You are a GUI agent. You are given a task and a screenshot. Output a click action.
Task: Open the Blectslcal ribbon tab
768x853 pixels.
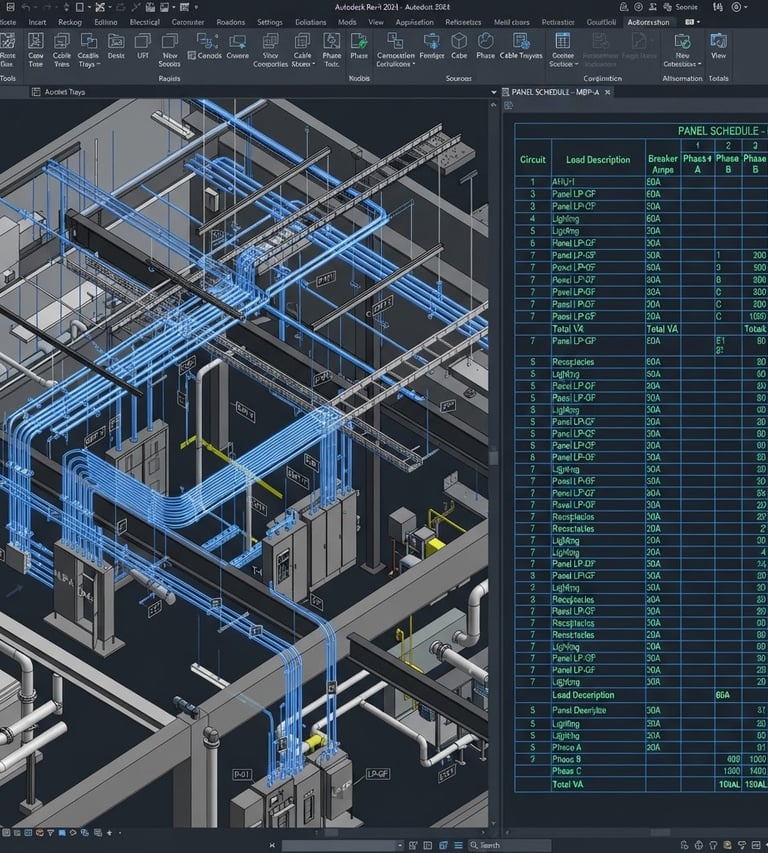click(x=145, y=22)
